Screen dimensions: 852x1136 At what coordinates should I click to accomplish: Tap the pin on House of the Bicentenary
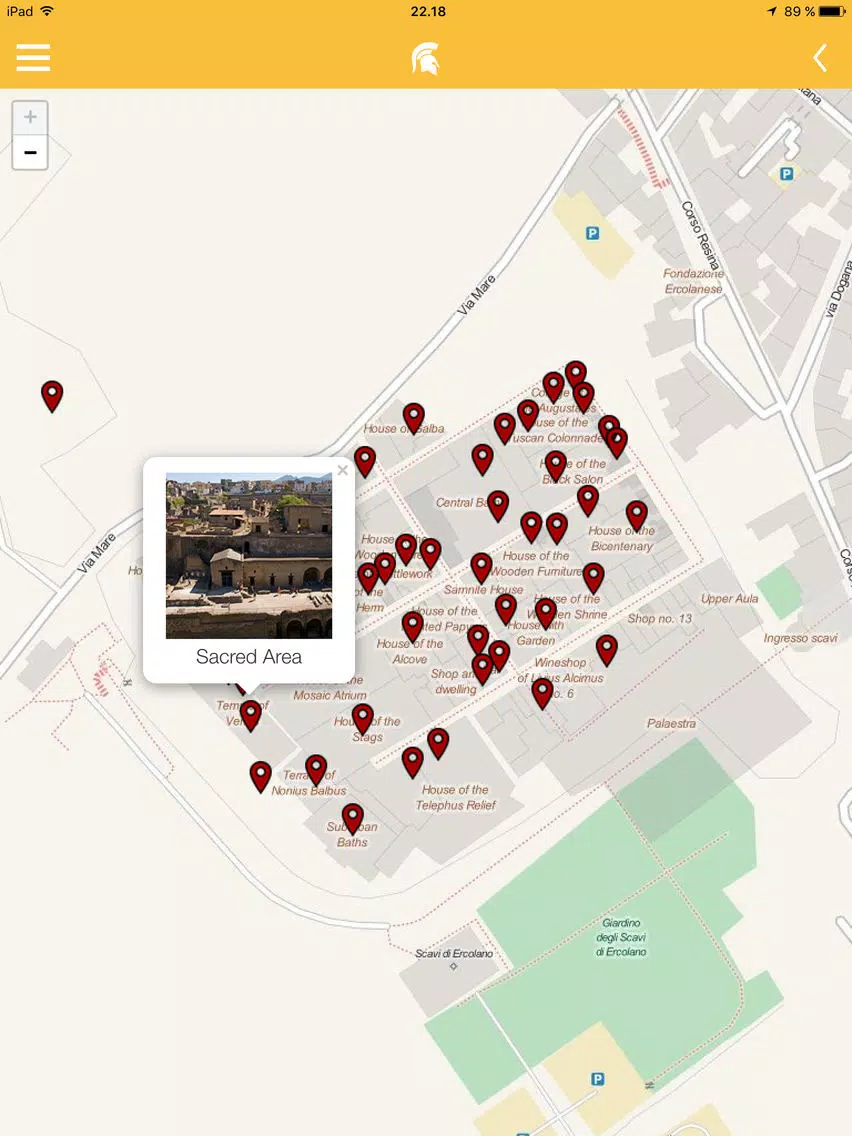(x=637, y=516)
